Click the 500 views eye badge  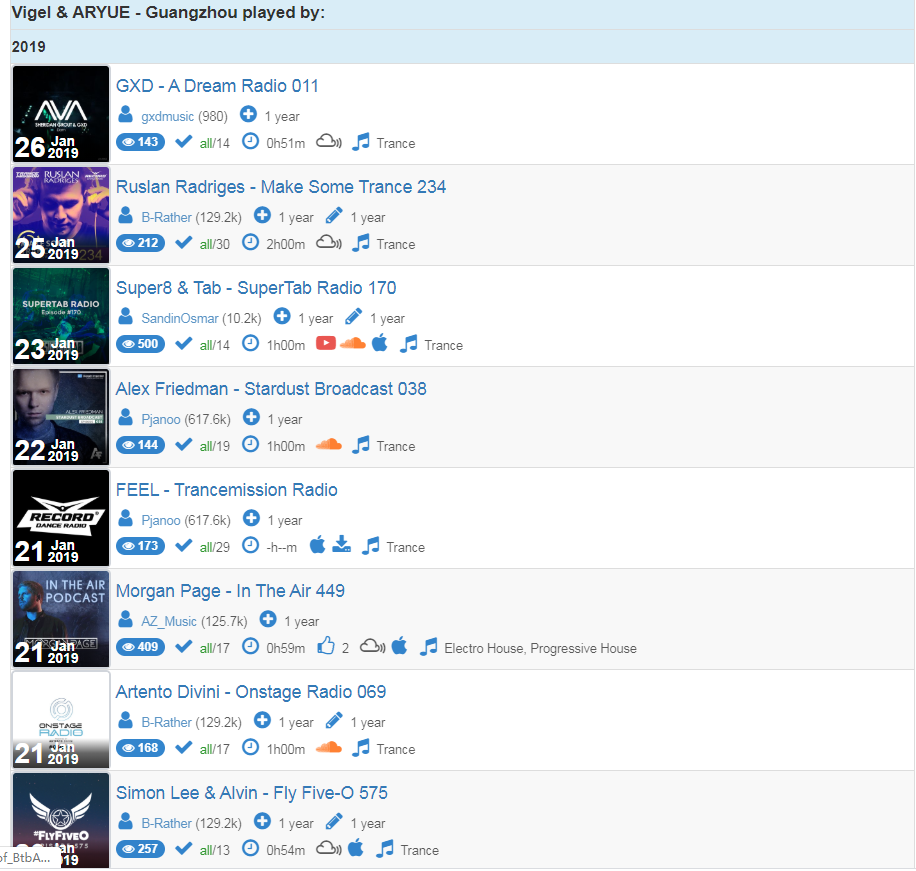tap(140, 344)
